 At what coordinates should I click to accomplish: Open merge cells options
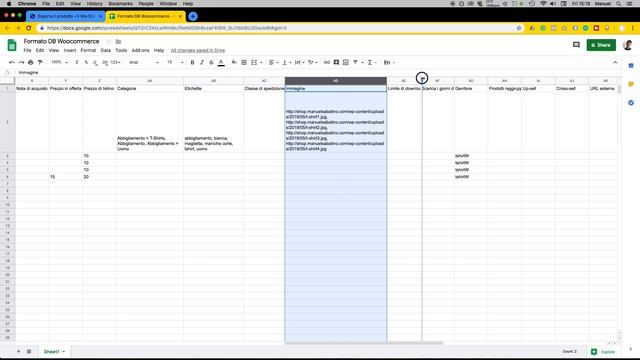tap(256, 62)
